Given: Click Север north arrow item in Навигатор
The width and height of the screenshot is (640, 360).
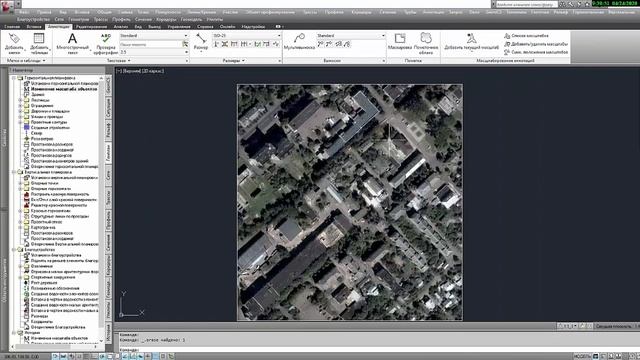Looking at the screenshot, I should click(x=36, y=133).
